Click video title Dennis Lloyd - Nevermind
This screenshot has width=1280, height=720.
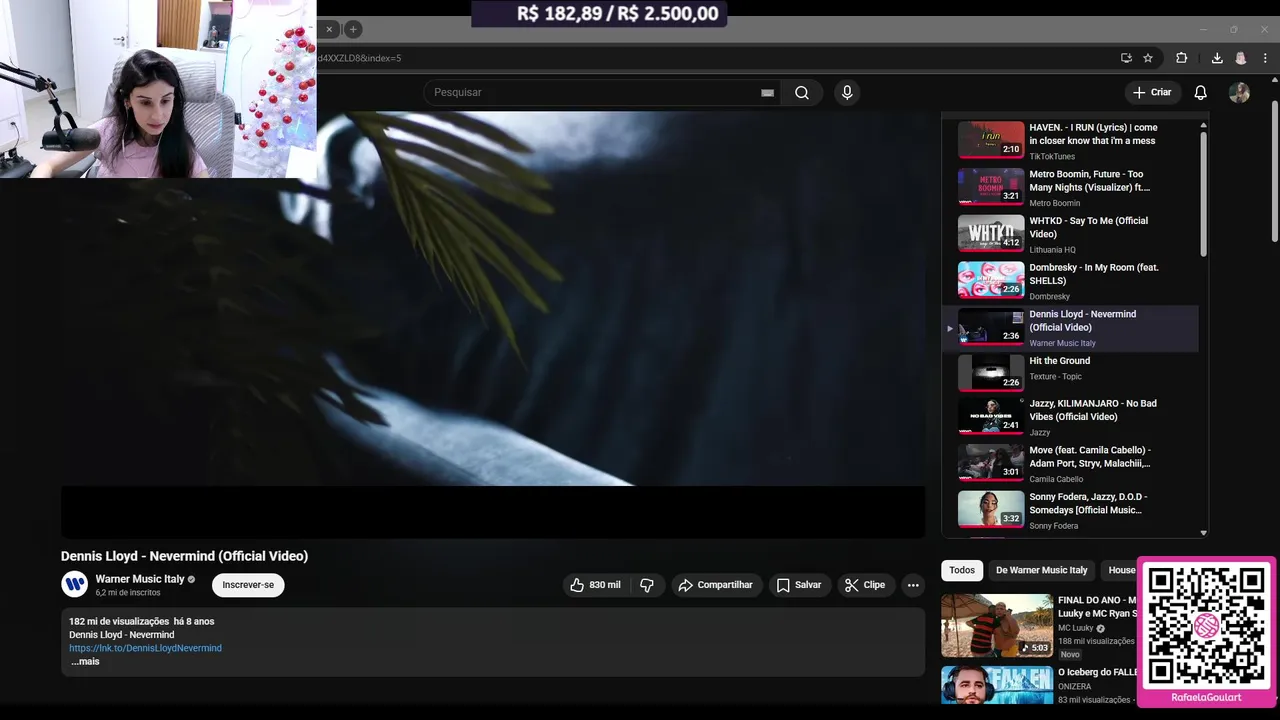point(184,556)
